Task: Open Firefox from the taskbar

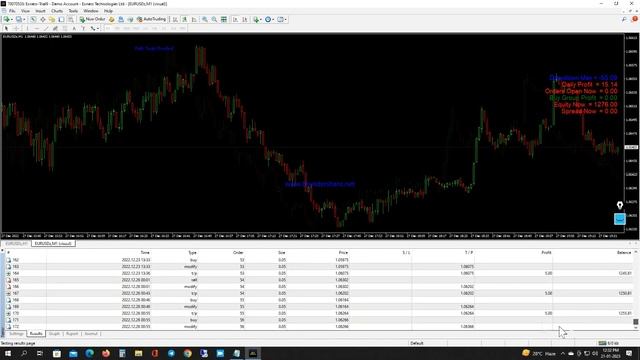Action: (106, 353)
